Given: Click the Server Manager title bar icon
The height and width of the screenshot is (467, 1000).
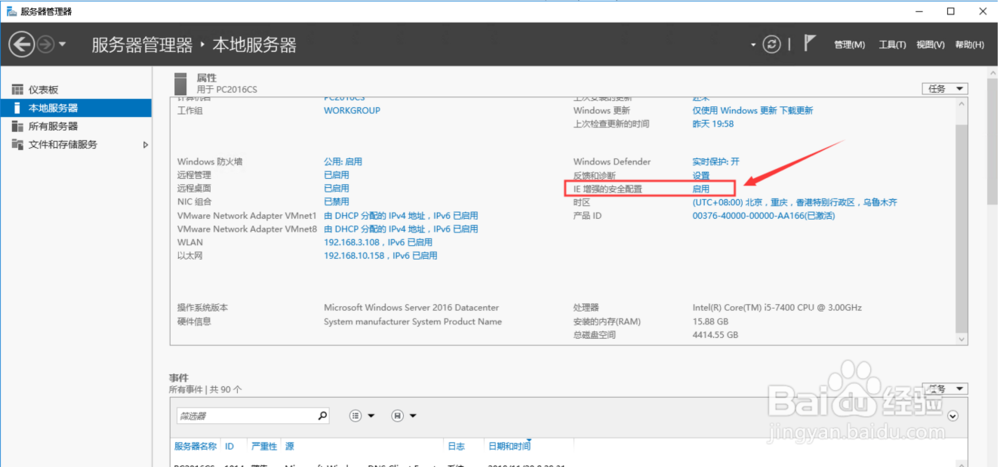Looking at the screenshot, I should click(11, 11).
